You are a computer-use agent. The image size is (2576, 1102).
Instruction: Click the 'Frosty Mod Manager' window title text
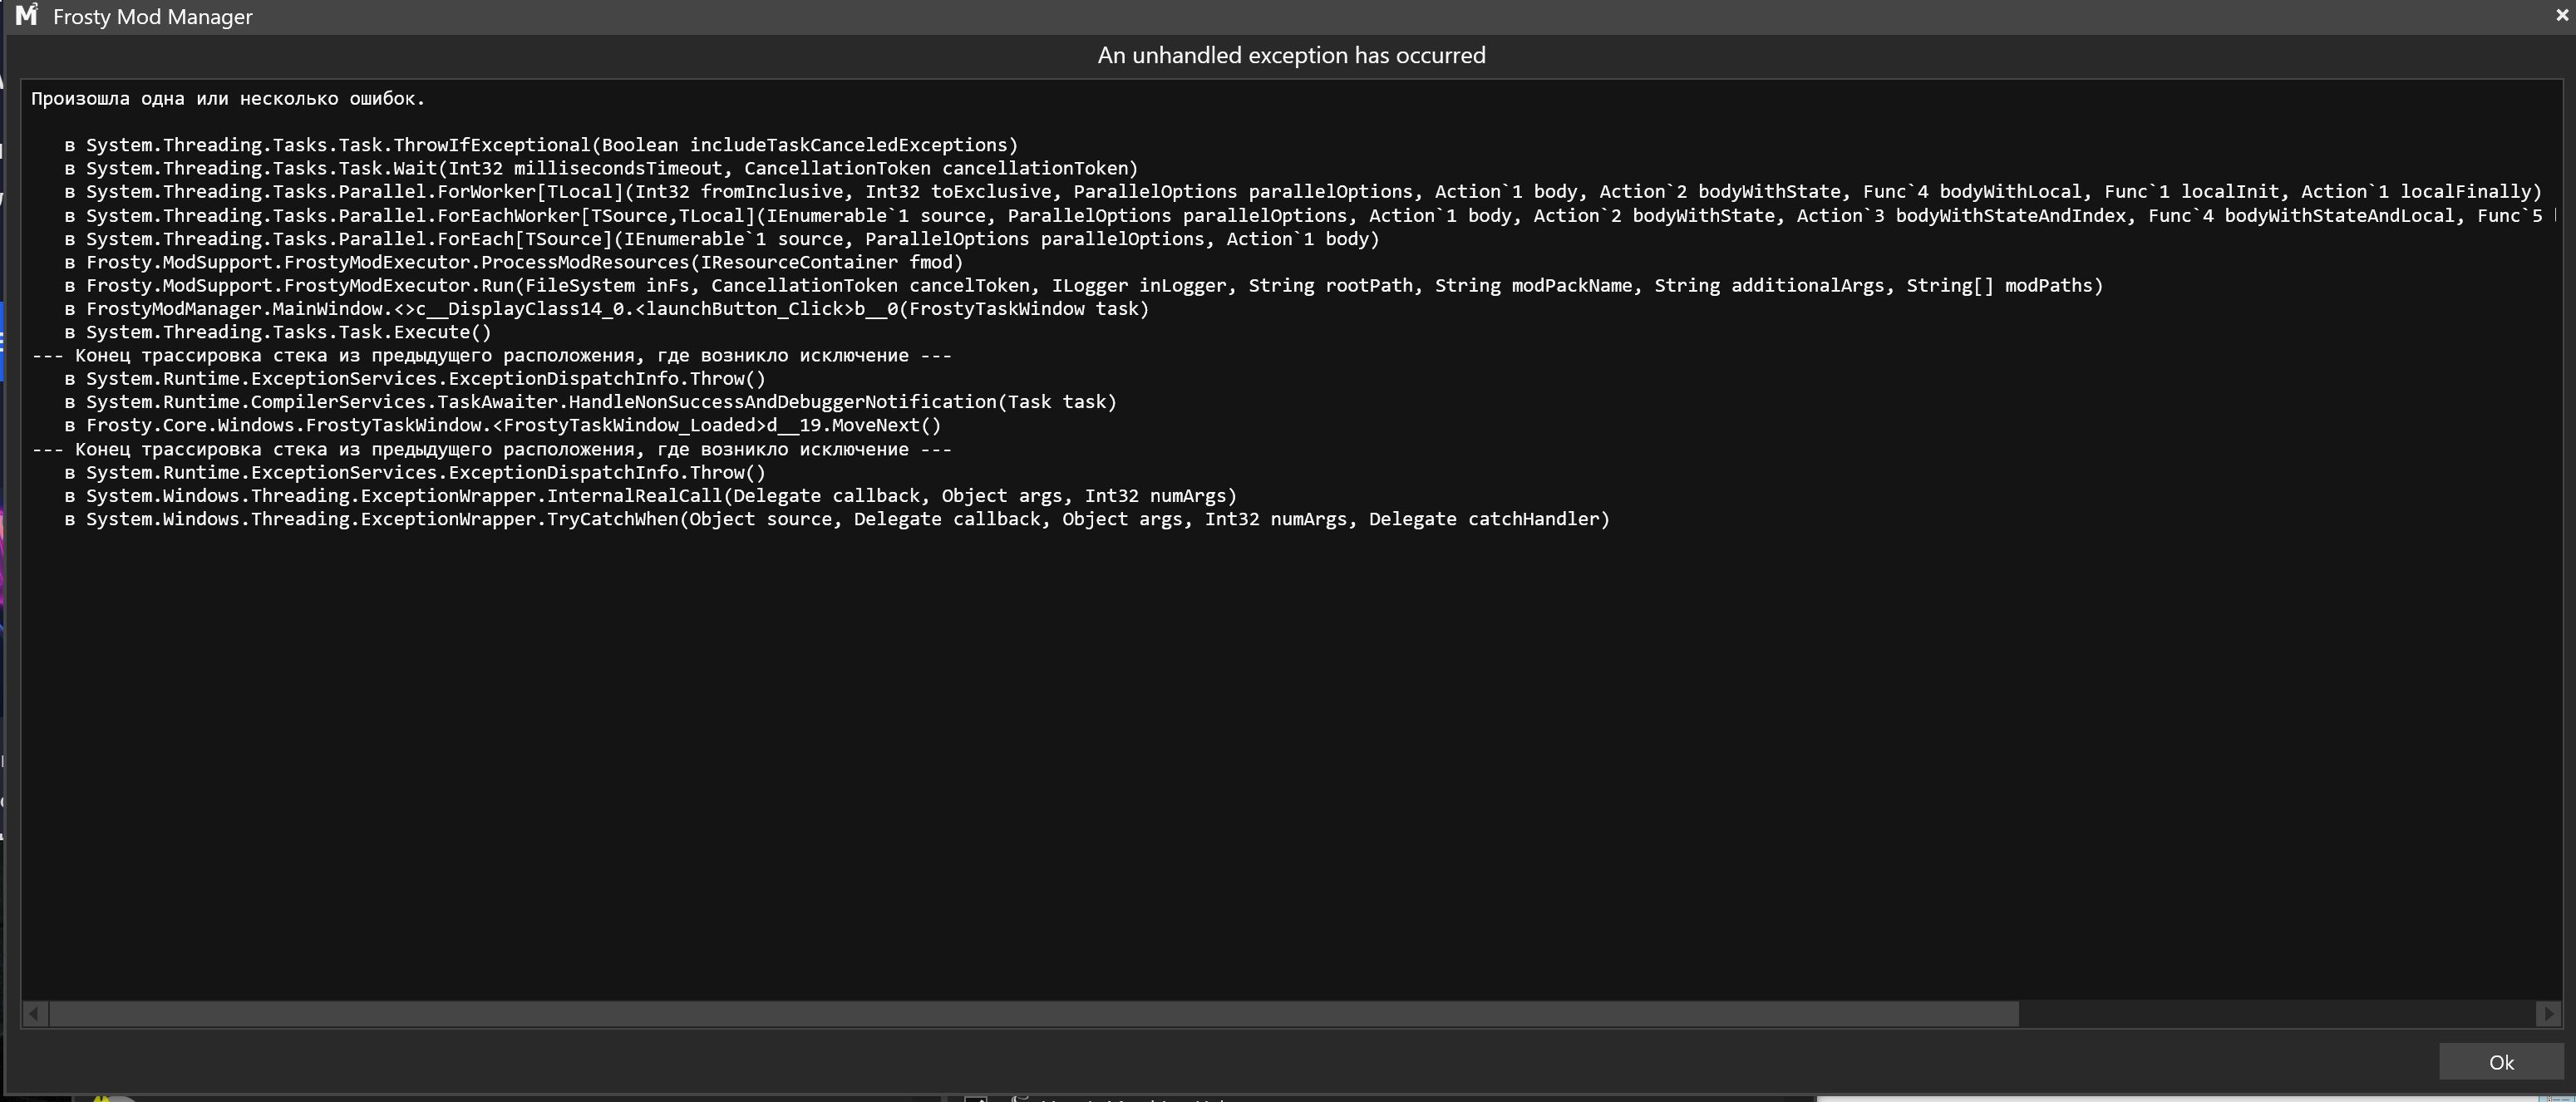pos(153,17)
